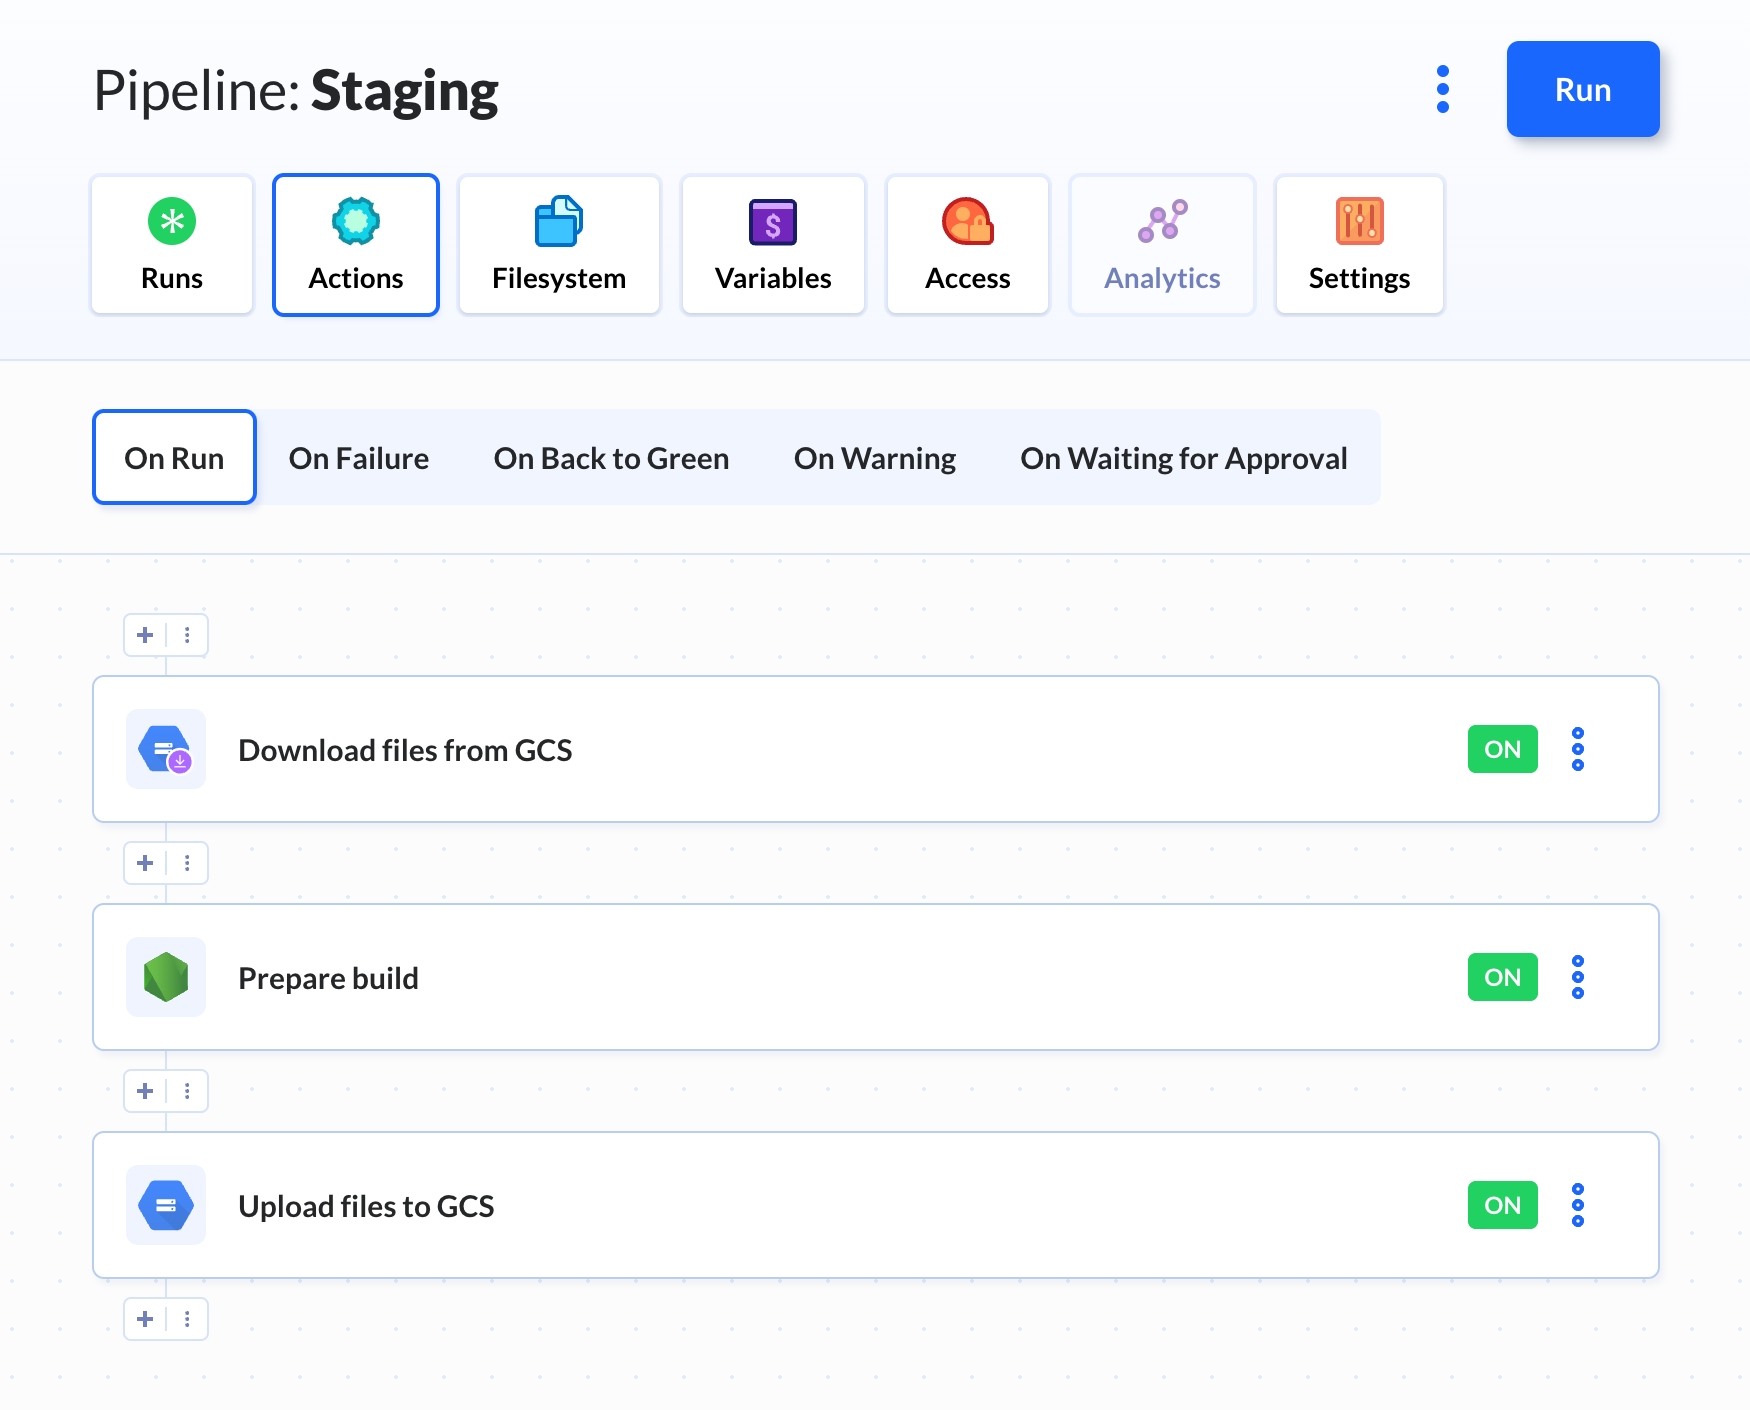This screenshot has width=1750, height=1410.
Task: Toggle ON switch for Upload files to GCS
Action: 1502,1205
